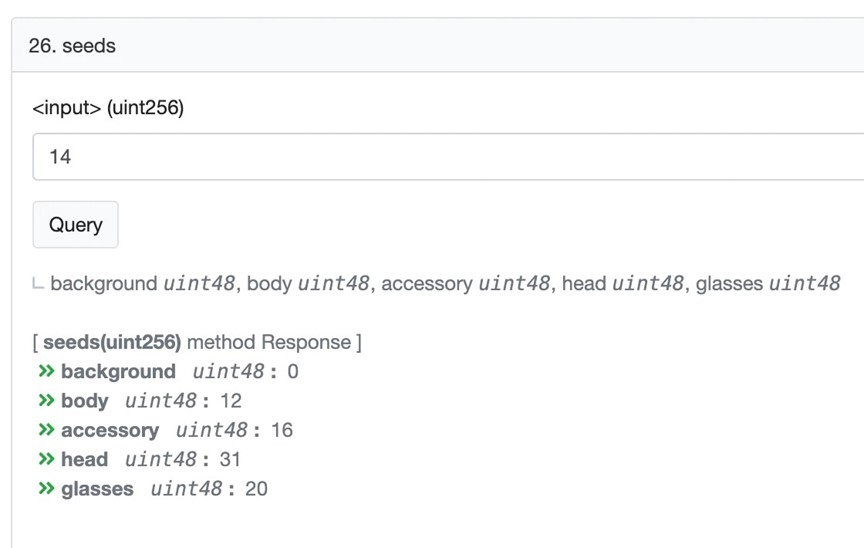Click the bold glasses label in response
This screenshot has height=548, width=864.
click(x=97, y=489)
